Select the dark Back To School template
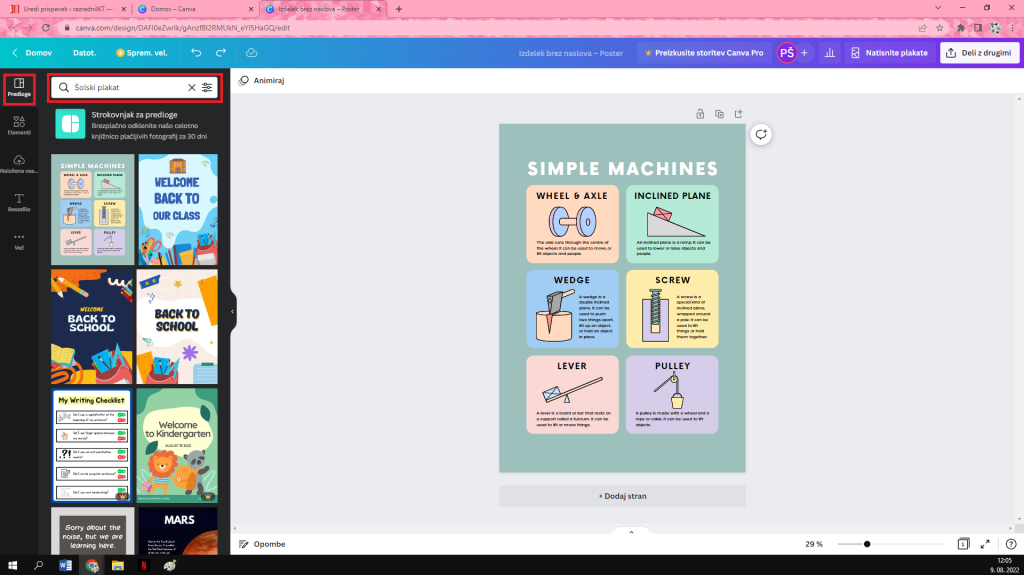 (92, 327)
